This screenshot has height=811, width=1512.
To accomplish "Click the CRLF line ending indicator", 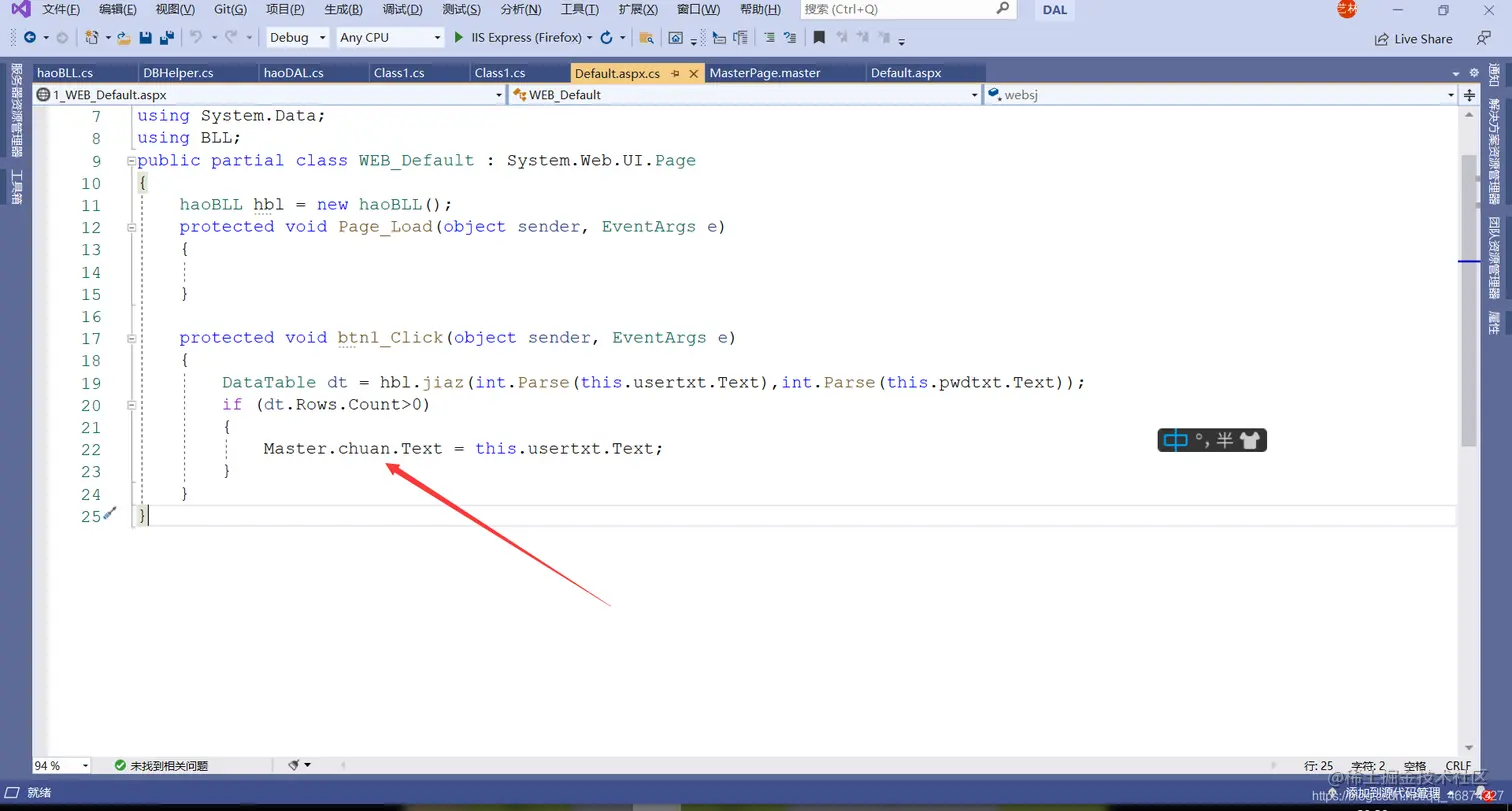I will coord(1457,765).
